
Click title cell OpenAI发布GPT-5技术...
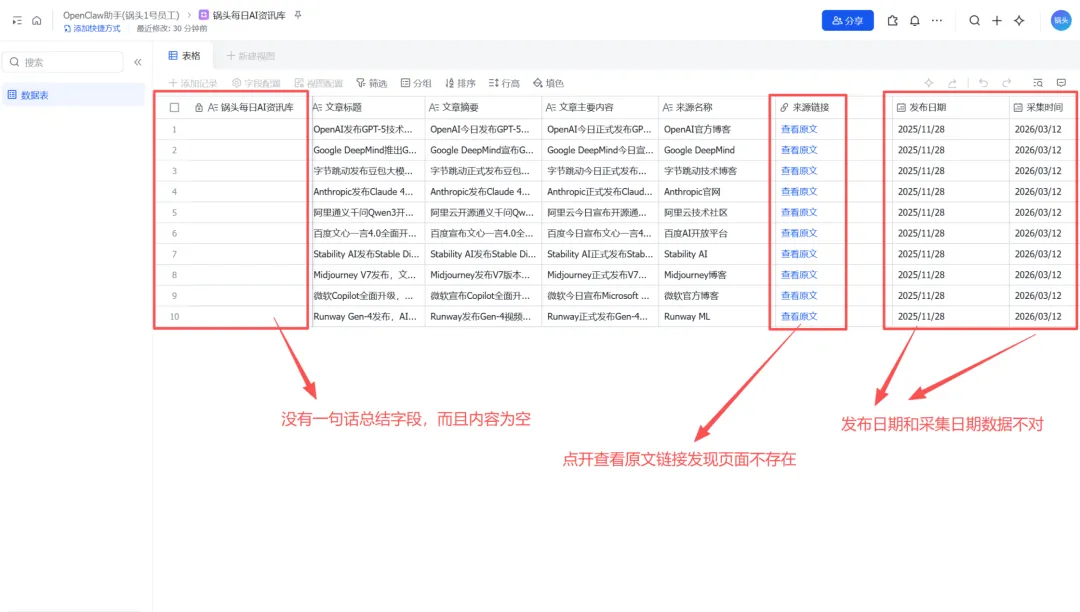tap(366, 129)
